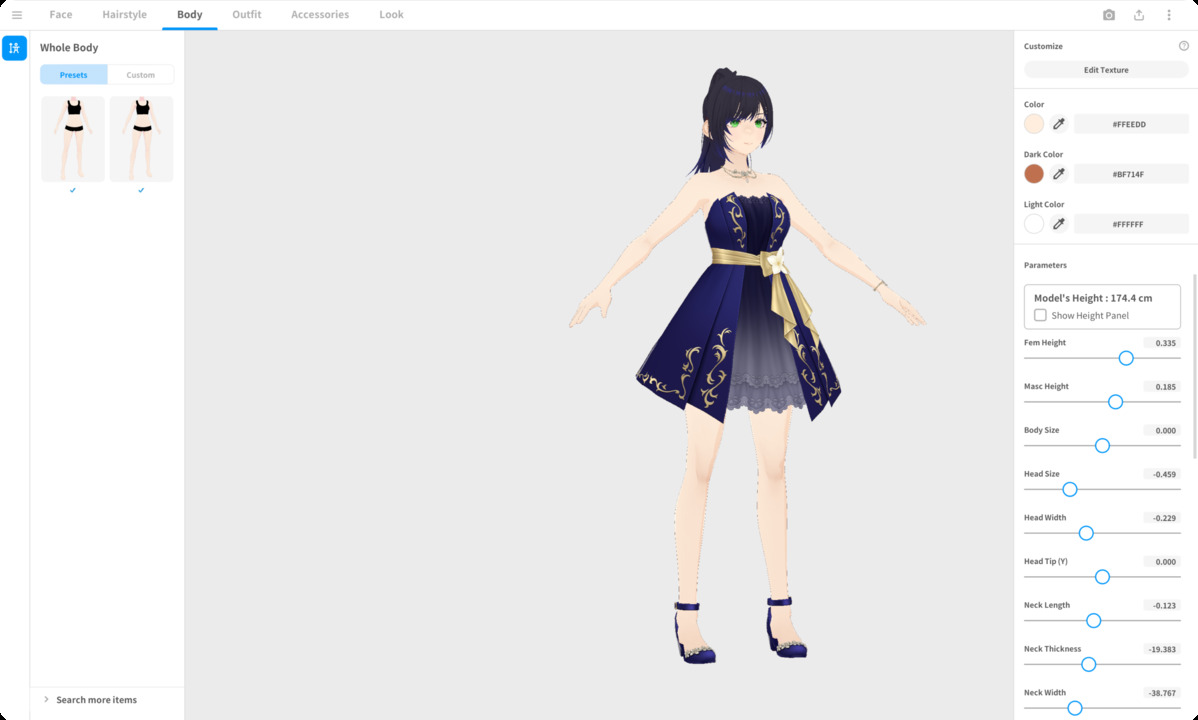Click the export/upload icon
Viewport: 1198px width, 720px height.
[1139, 15]
